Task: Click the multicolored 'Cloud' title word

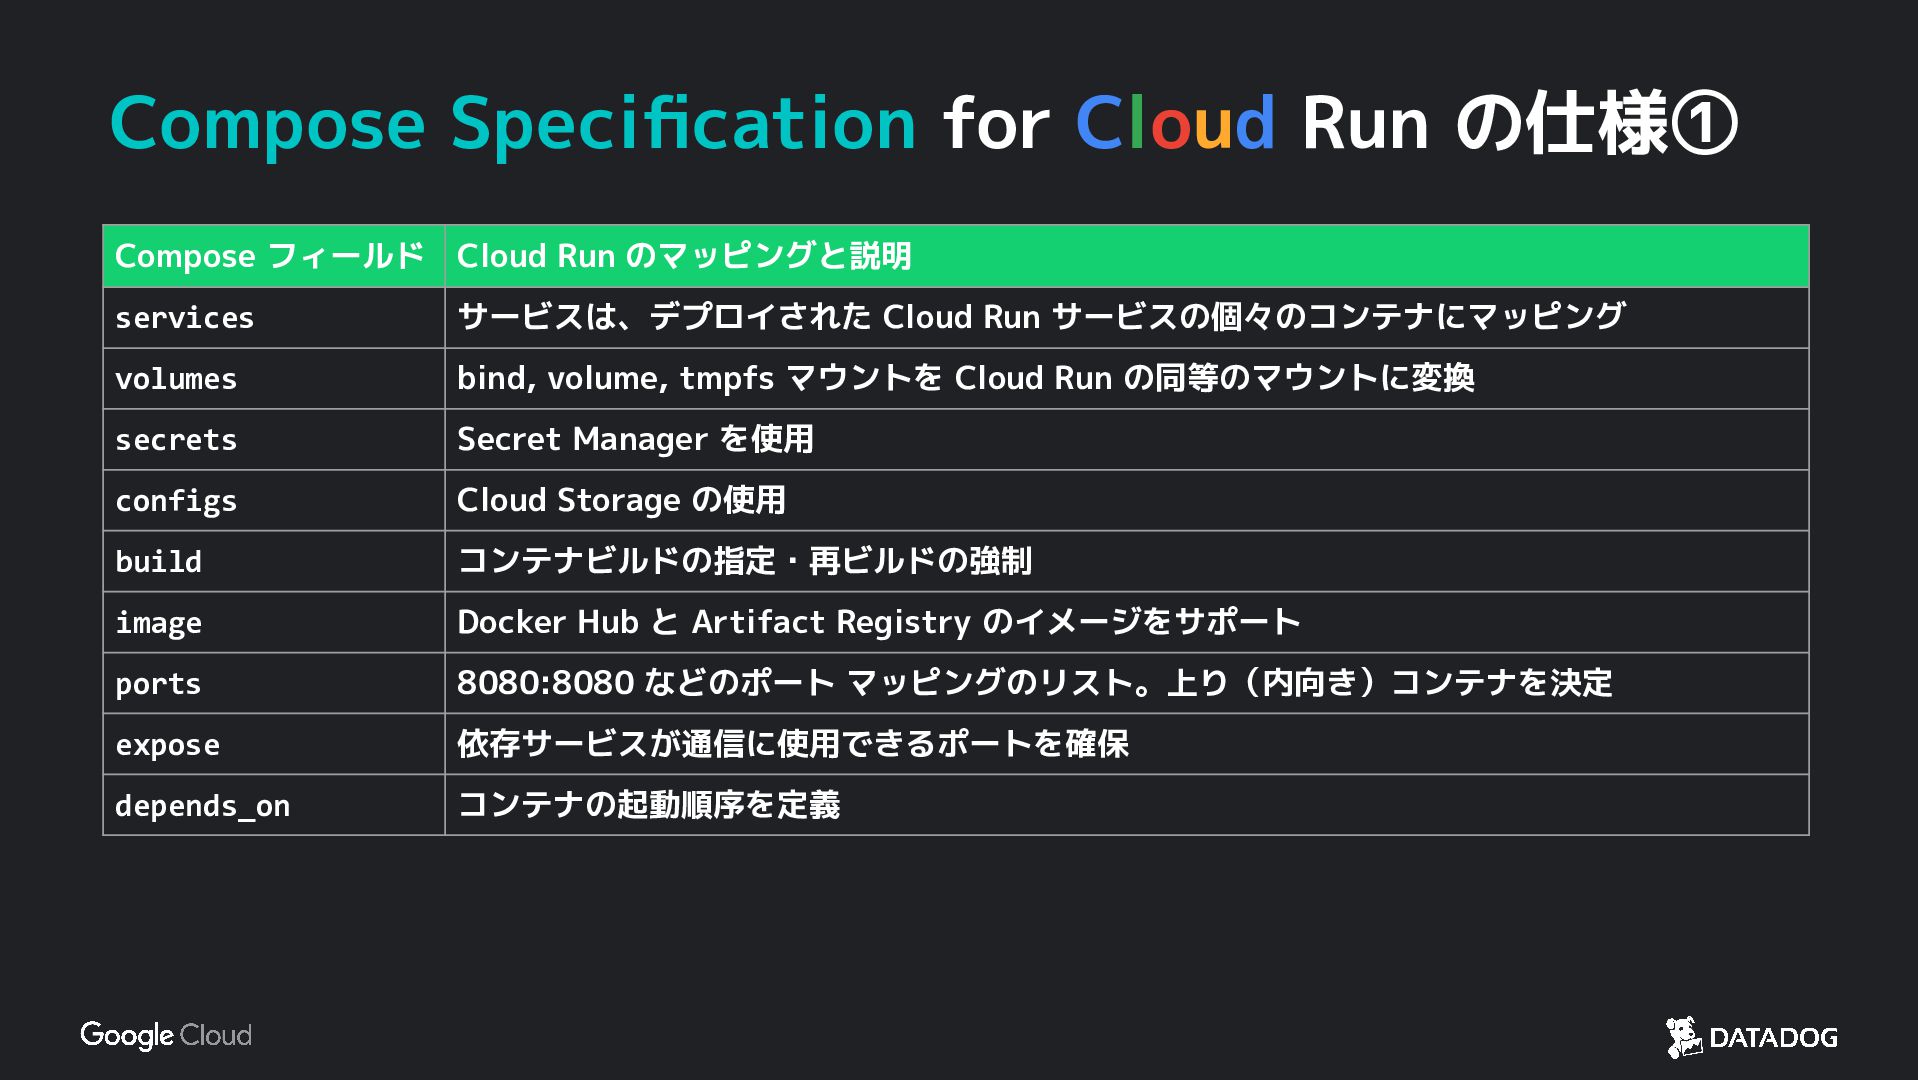Action: [1174, 124]
